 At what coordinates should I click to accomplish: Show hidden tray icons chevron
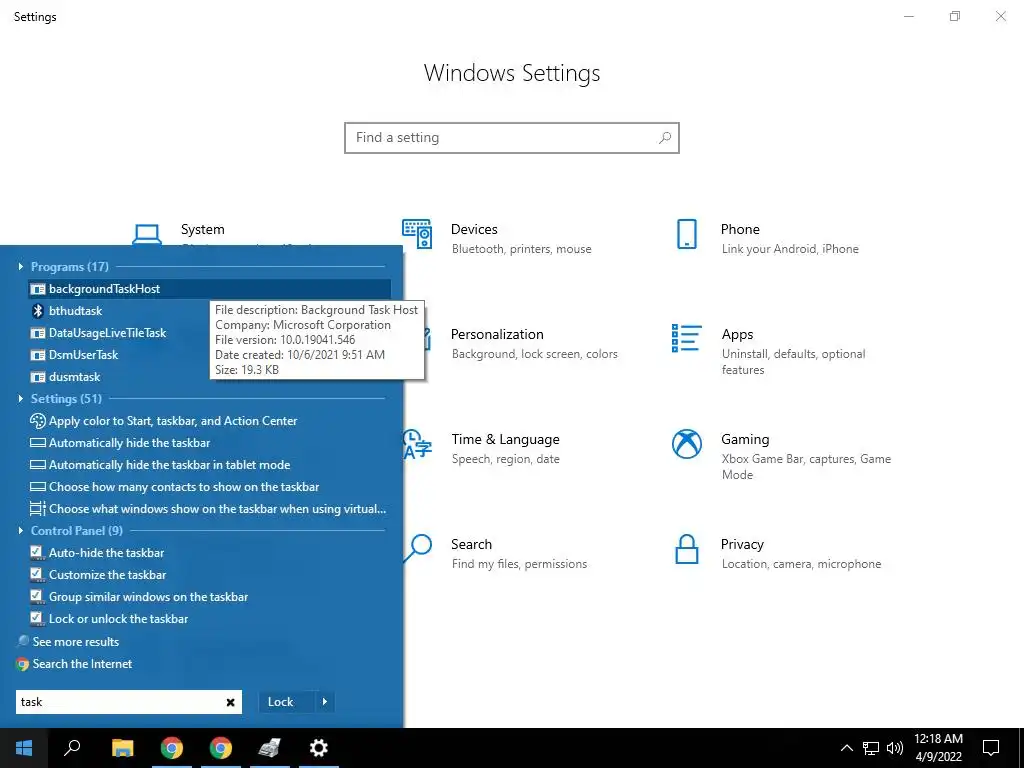coord(846,748)
